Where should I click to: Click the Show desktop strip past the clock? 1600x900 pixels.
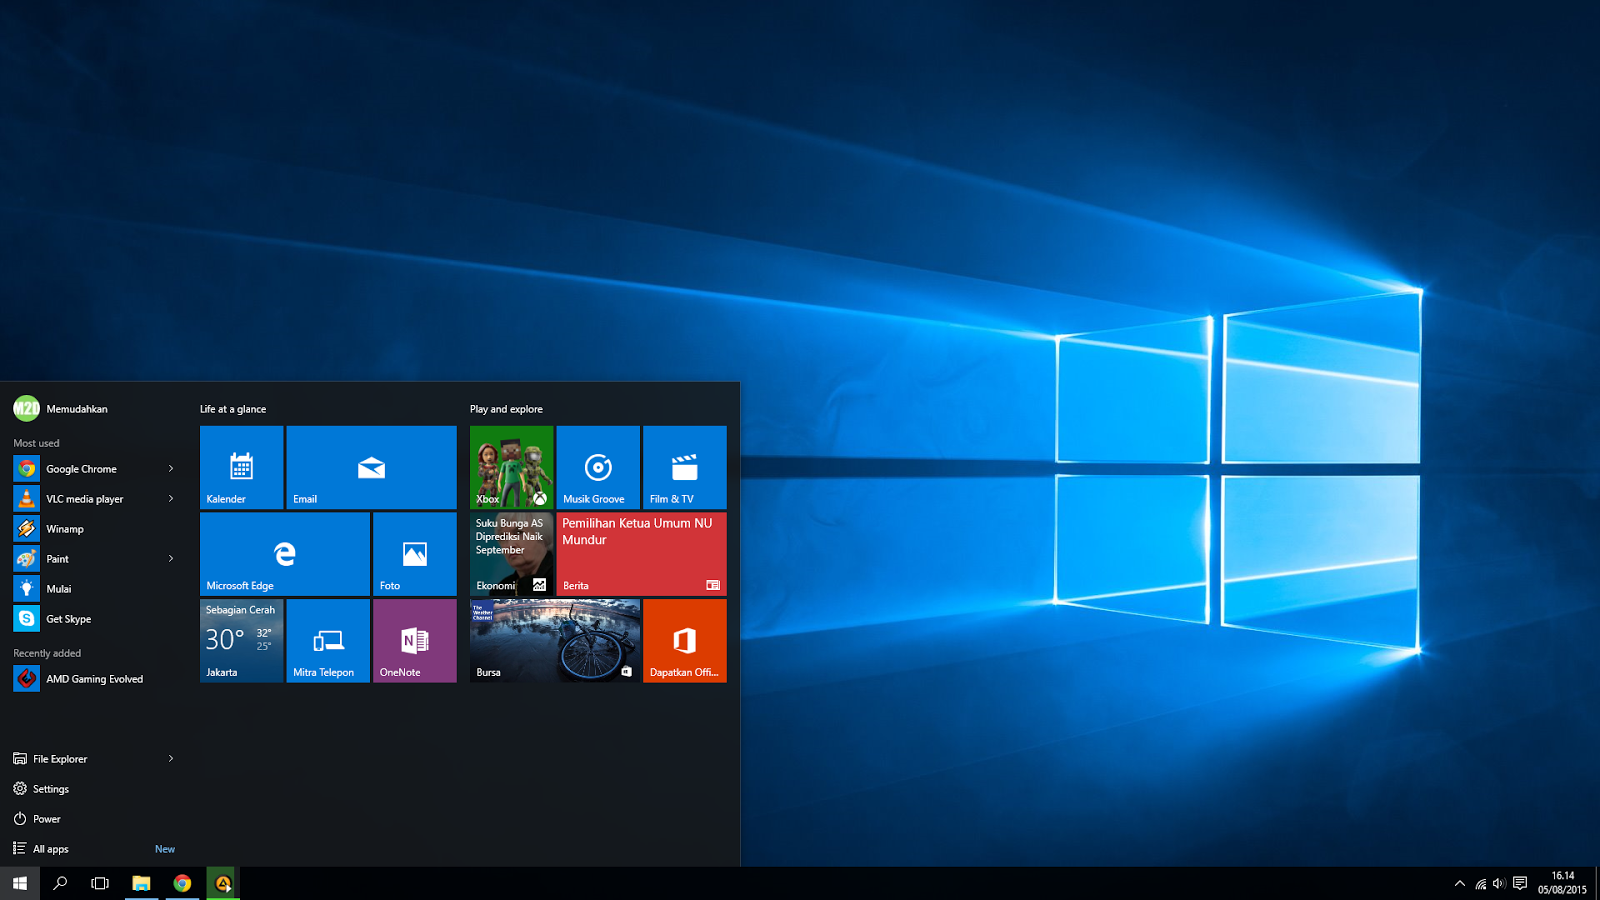1597,883
